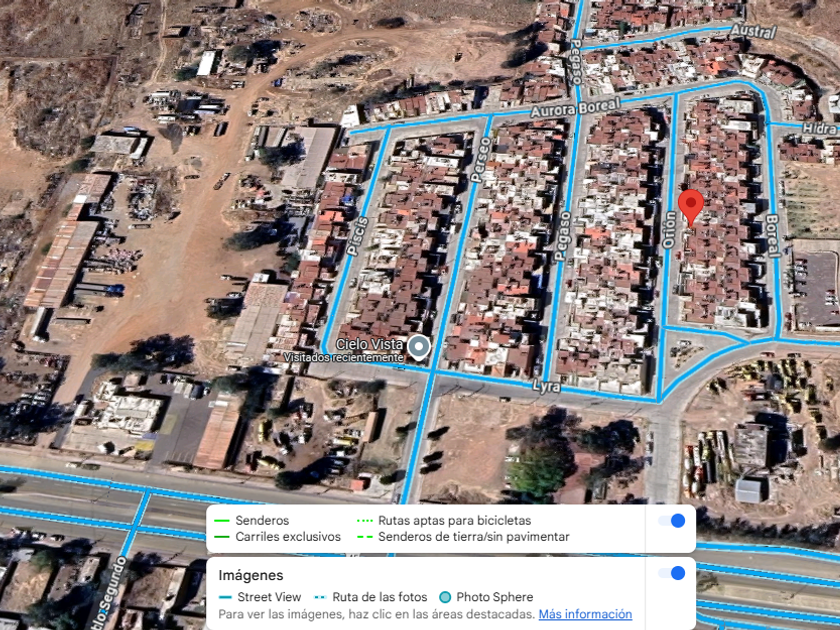This screenshot has width=840, height=630.
Task: Click the Austral street label
Action: pyautogui.click(x=754, y=31)
